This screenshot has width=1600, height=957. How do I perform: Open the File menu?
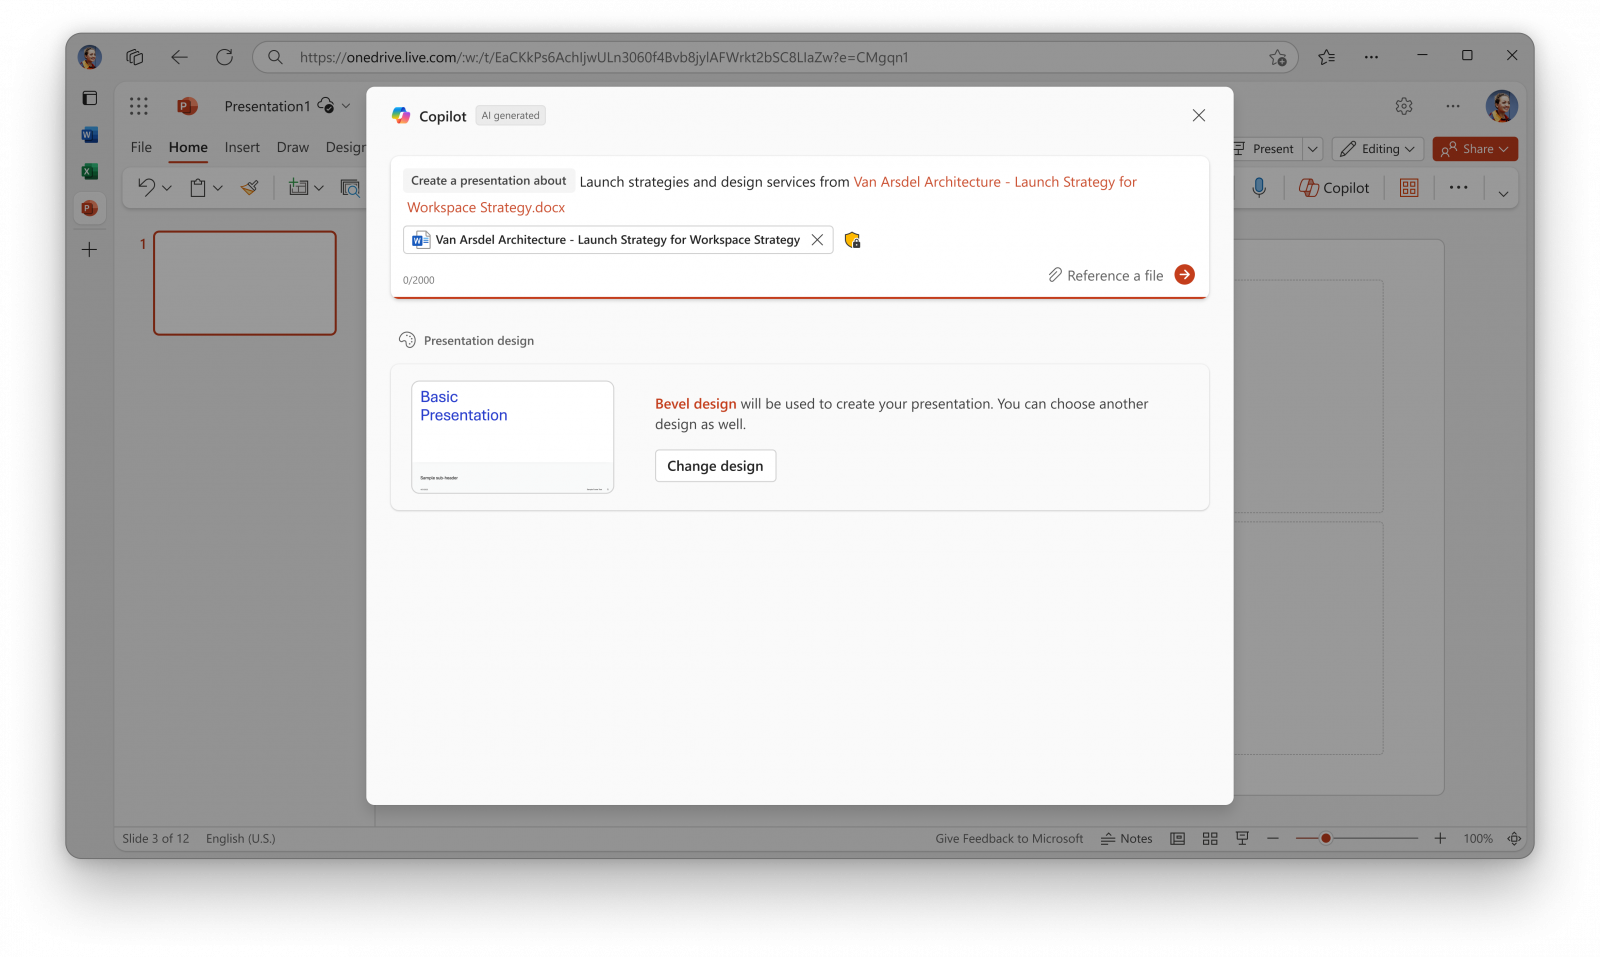click(x=141, y=147)
